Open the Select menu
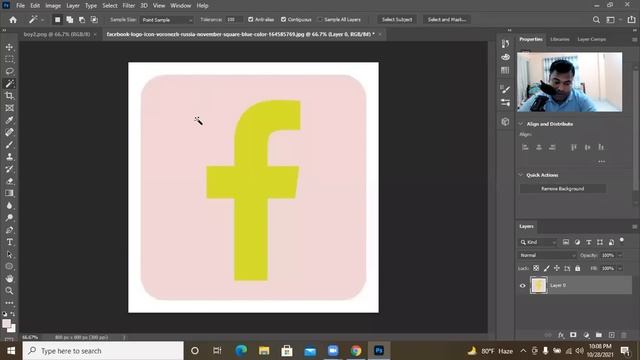This screenshot has height=360, width=640. point(110,6)
